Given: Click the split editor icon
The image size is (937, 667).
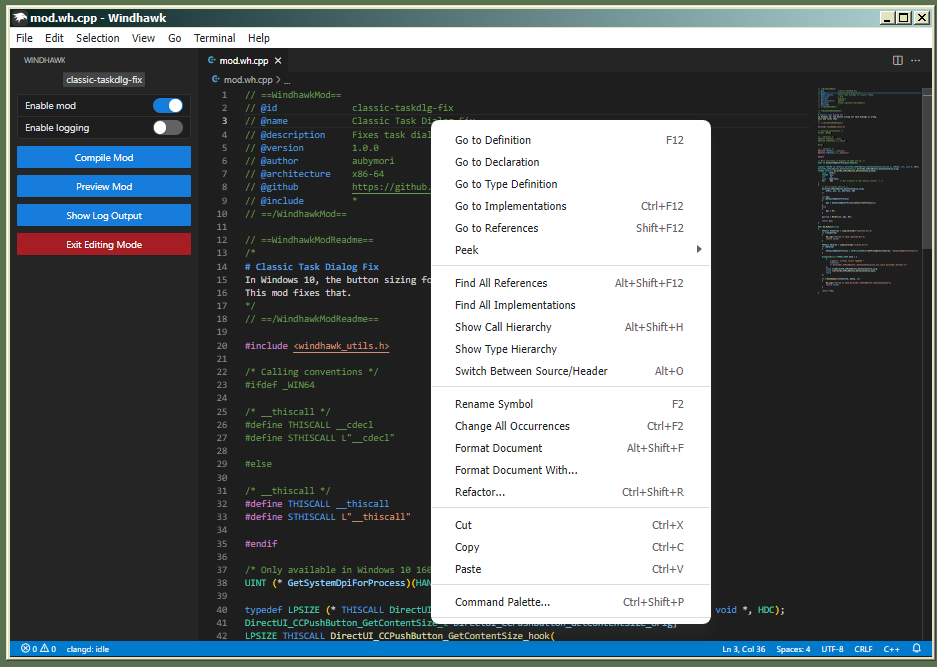Looking at the screenshot, I should point(897,60).
